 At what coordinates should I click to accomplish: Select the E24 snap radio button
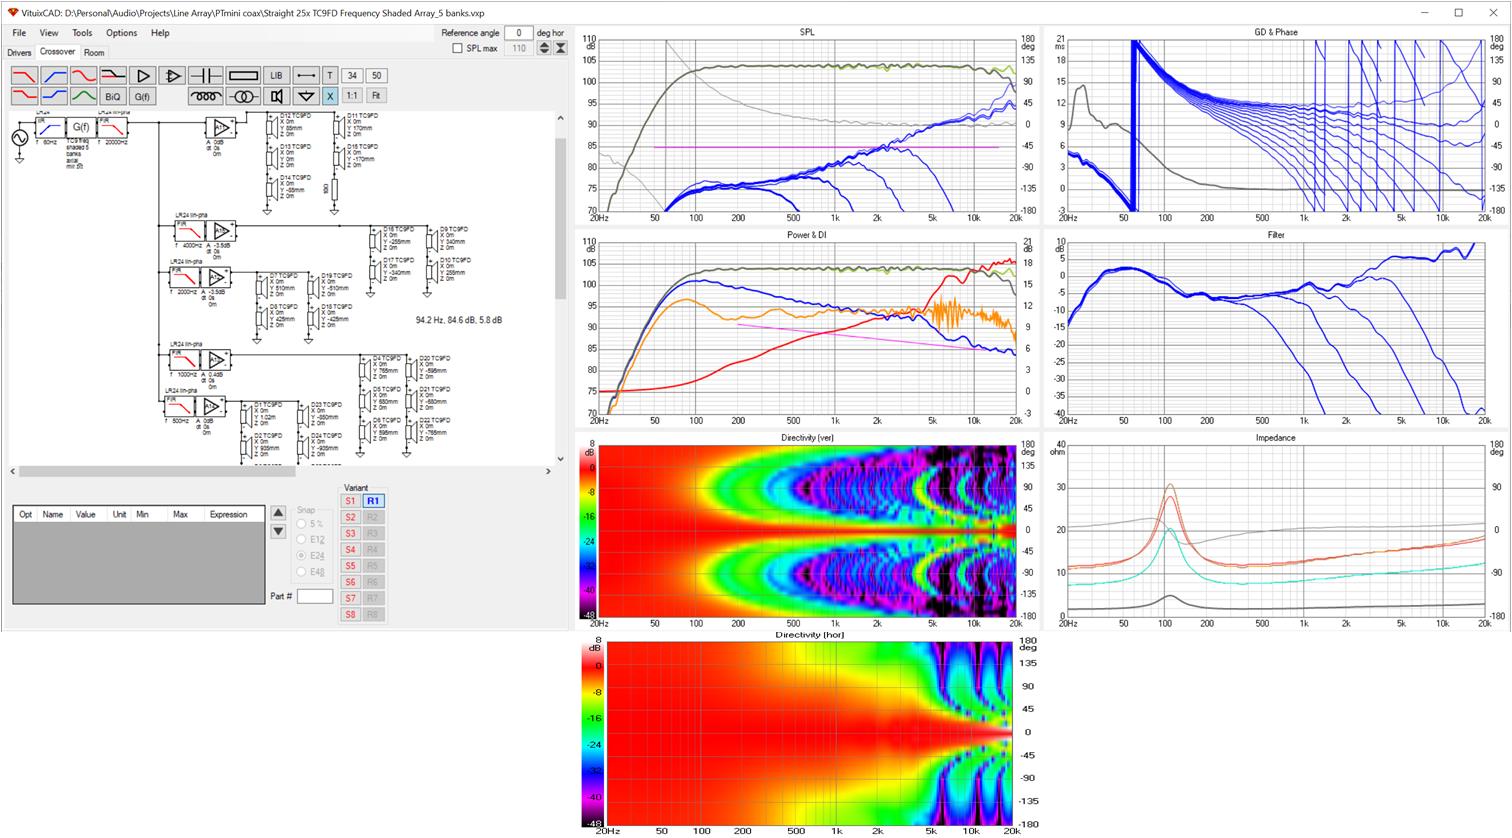(x=301, y=556)
